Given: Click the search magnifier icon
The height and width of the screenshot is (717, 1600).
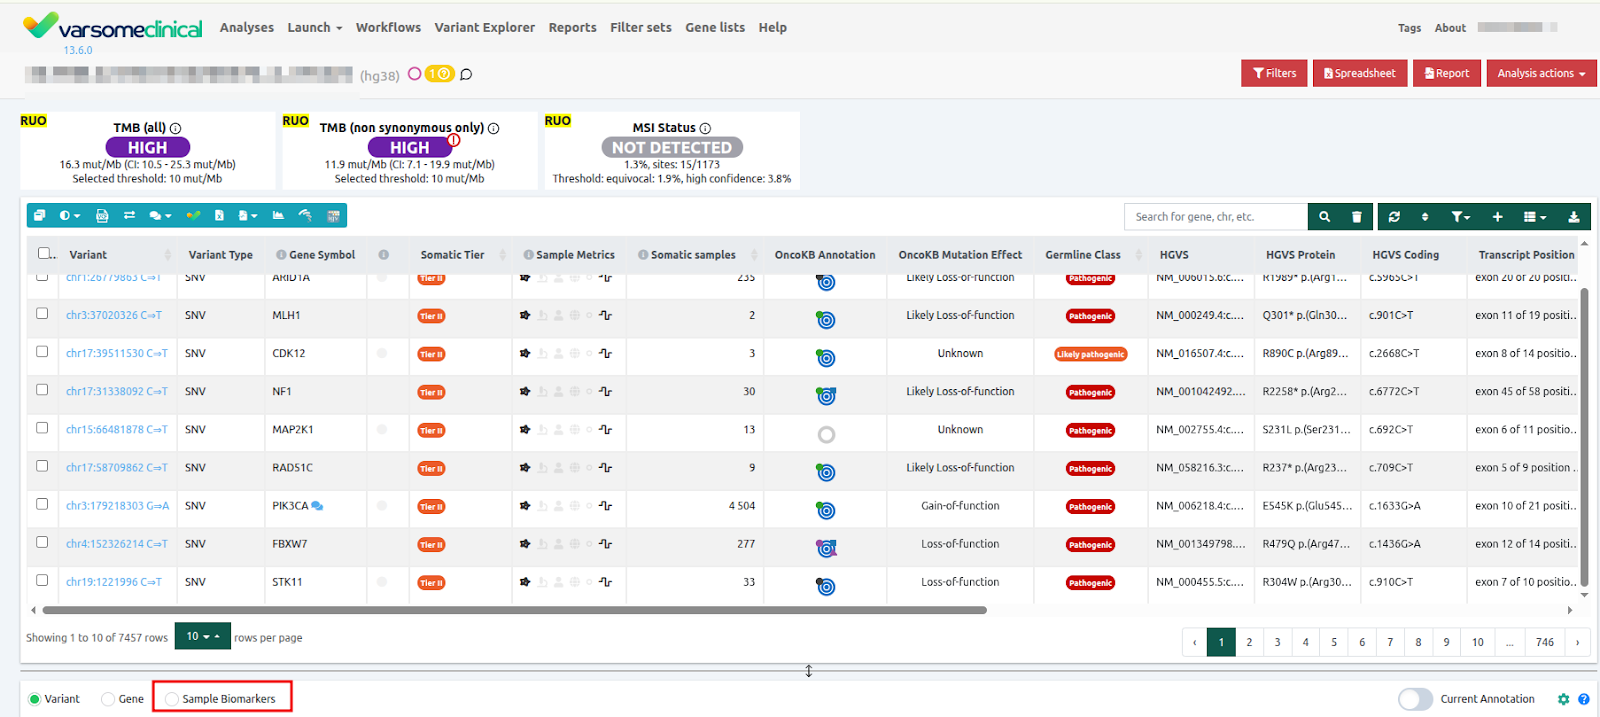Looking at the screenshot, I should [x=1324, y=217].
